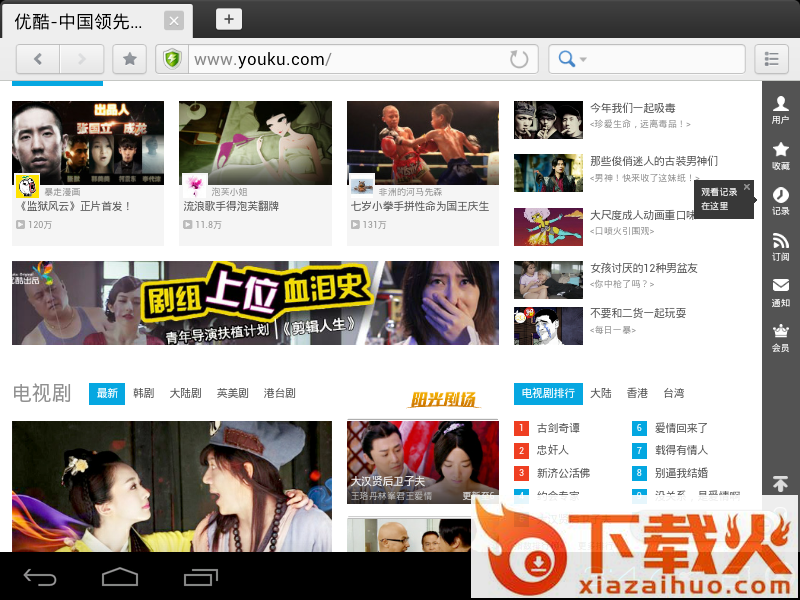Open the large costume drama featured image
This screenshot has width=800, height=600.
click(172, 486)
